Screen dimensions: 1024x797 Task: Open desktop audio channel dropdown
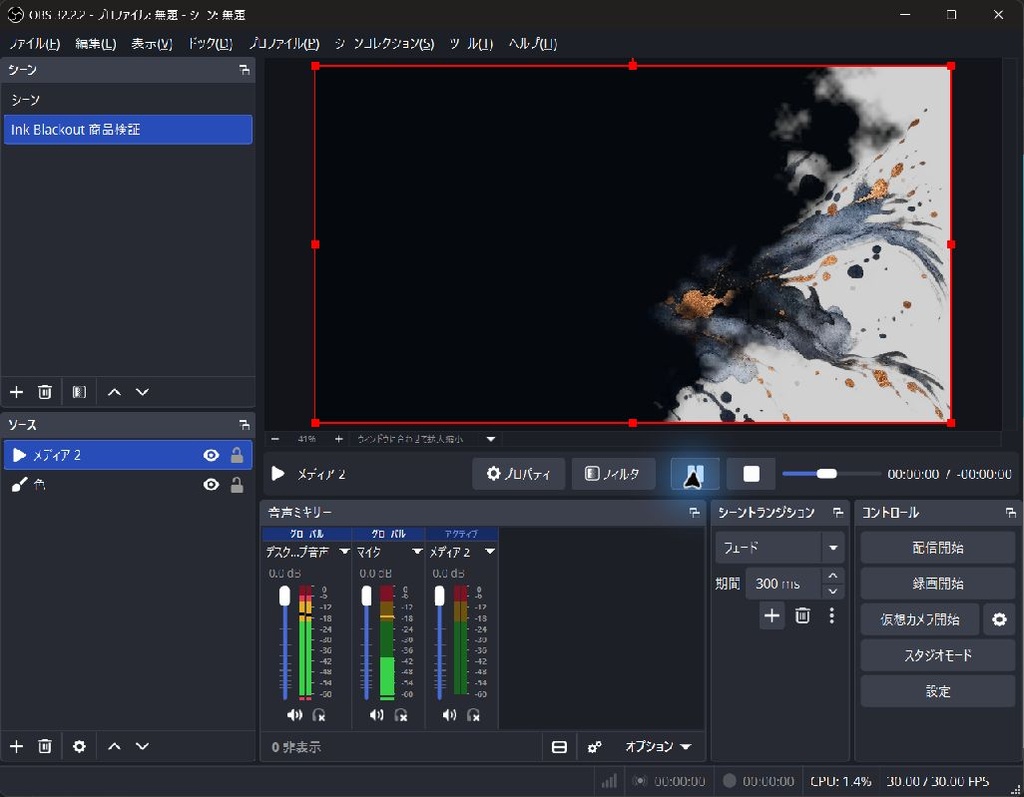[344, 552]
